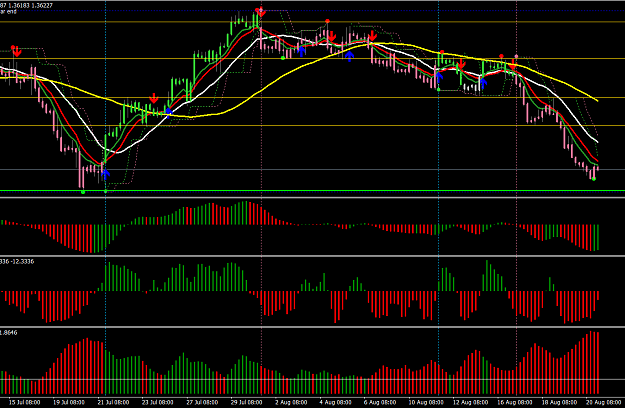Select the red sell arrow beside the 16 Aug line
Viewport: 625px width, 408px height.
(x=514, y=66)
